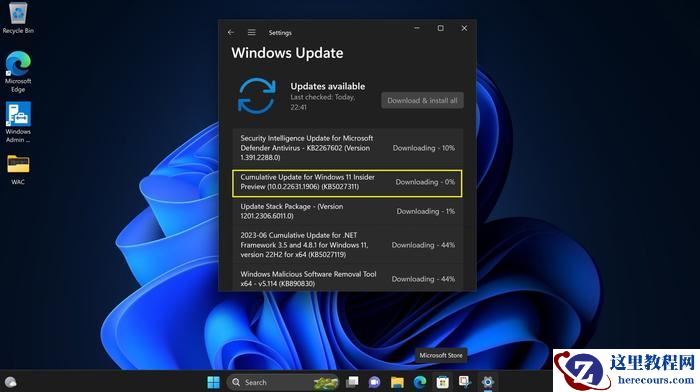
Task: Open the Recycle Bin desktop icon
Action: pyautogui.click(x=18, y=18)
